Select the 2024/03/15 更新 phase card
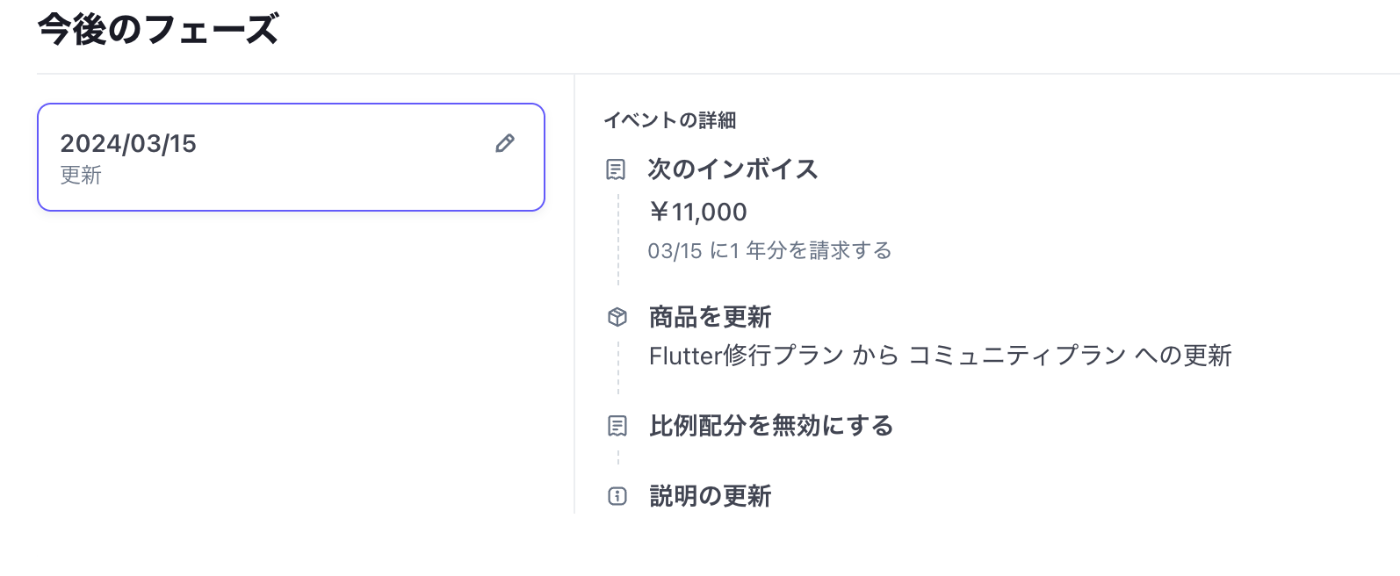The width and height of the screenshot is (1400, 576). [290, 158]
